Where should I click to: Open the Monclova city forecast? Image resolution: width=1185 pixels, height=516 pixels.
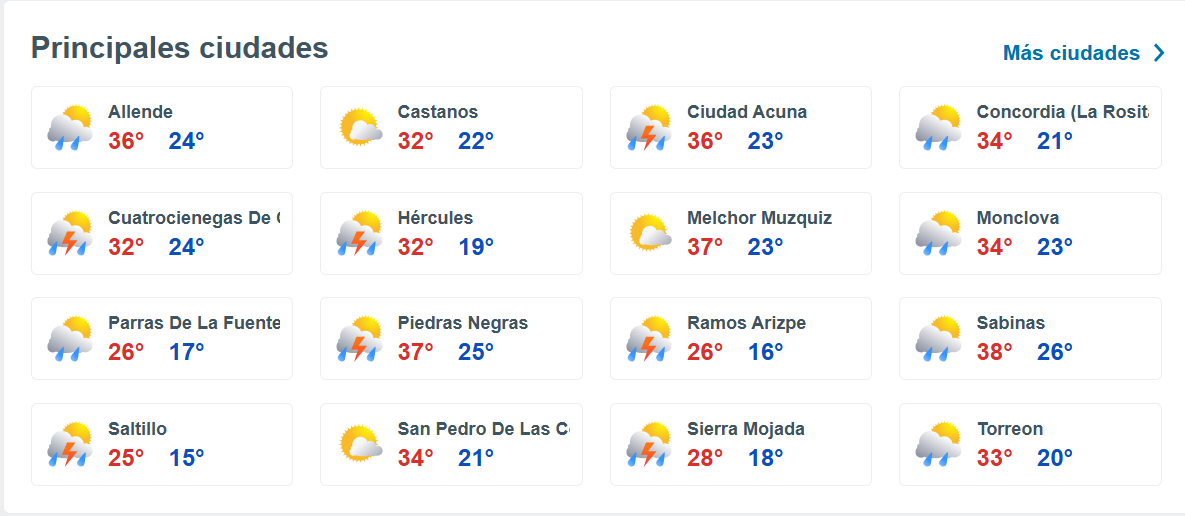(x=1017, y=218)
